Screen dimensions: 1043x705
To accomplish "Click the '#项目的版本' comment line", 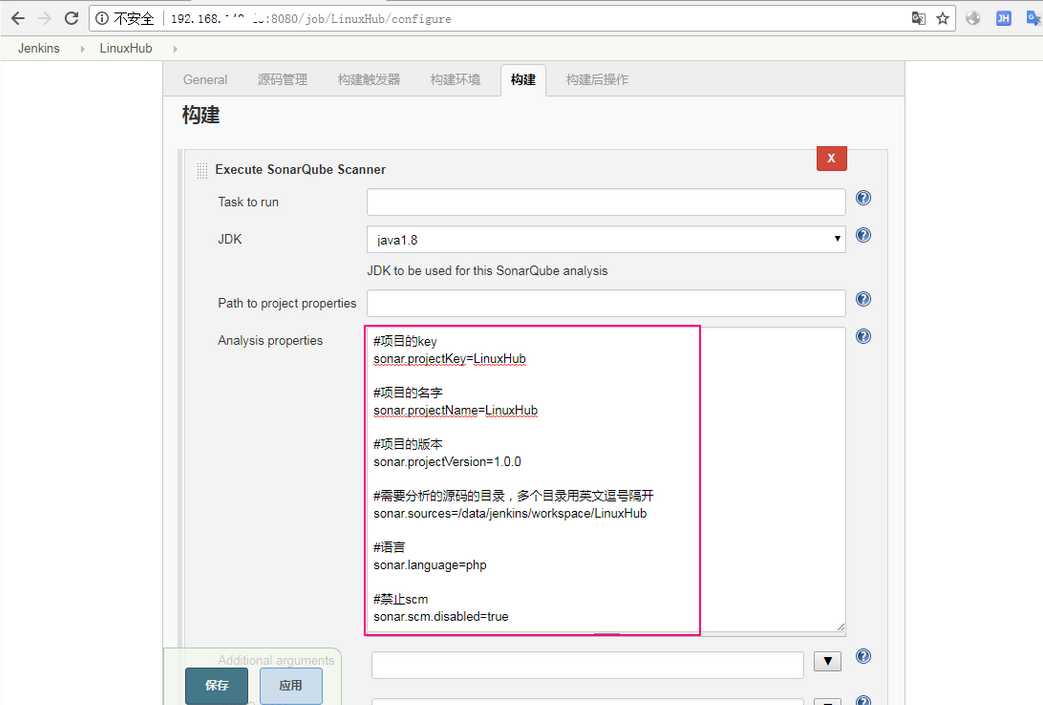I will tap(408, 444).
